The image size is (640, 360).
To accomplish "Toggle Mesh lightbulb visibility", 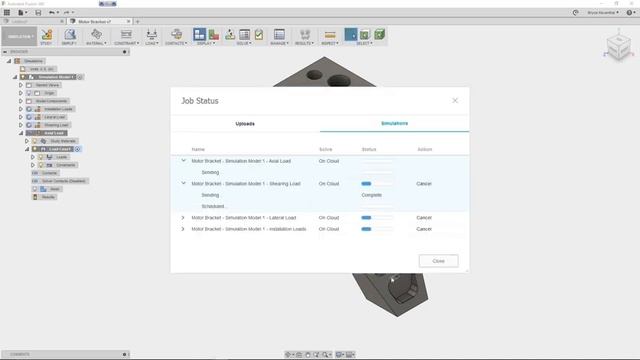I will [35, 189].
